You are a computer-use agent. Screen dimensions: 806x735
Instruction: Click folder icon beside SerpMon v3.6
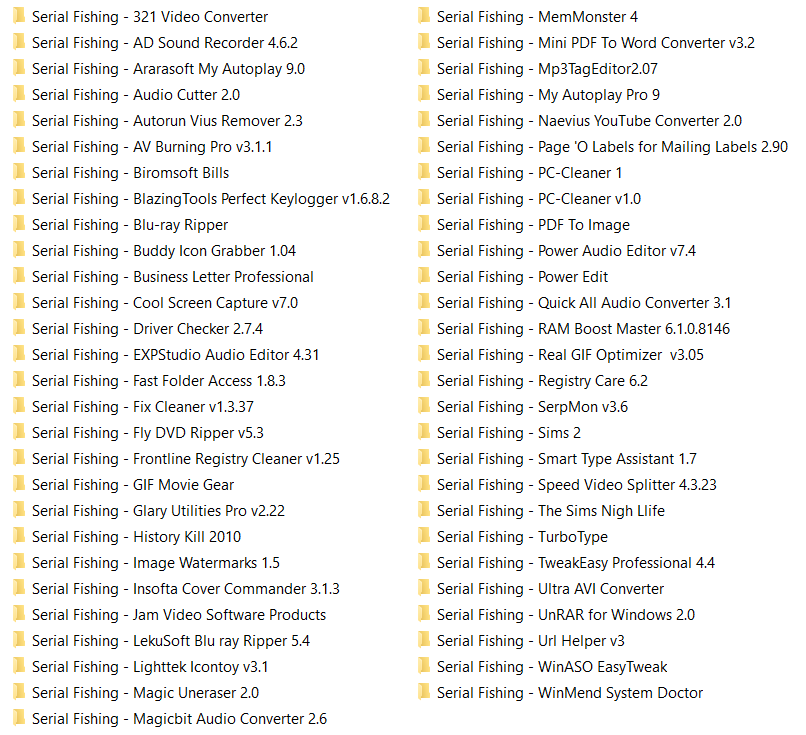pyautogui.click(x=424, y=406)
